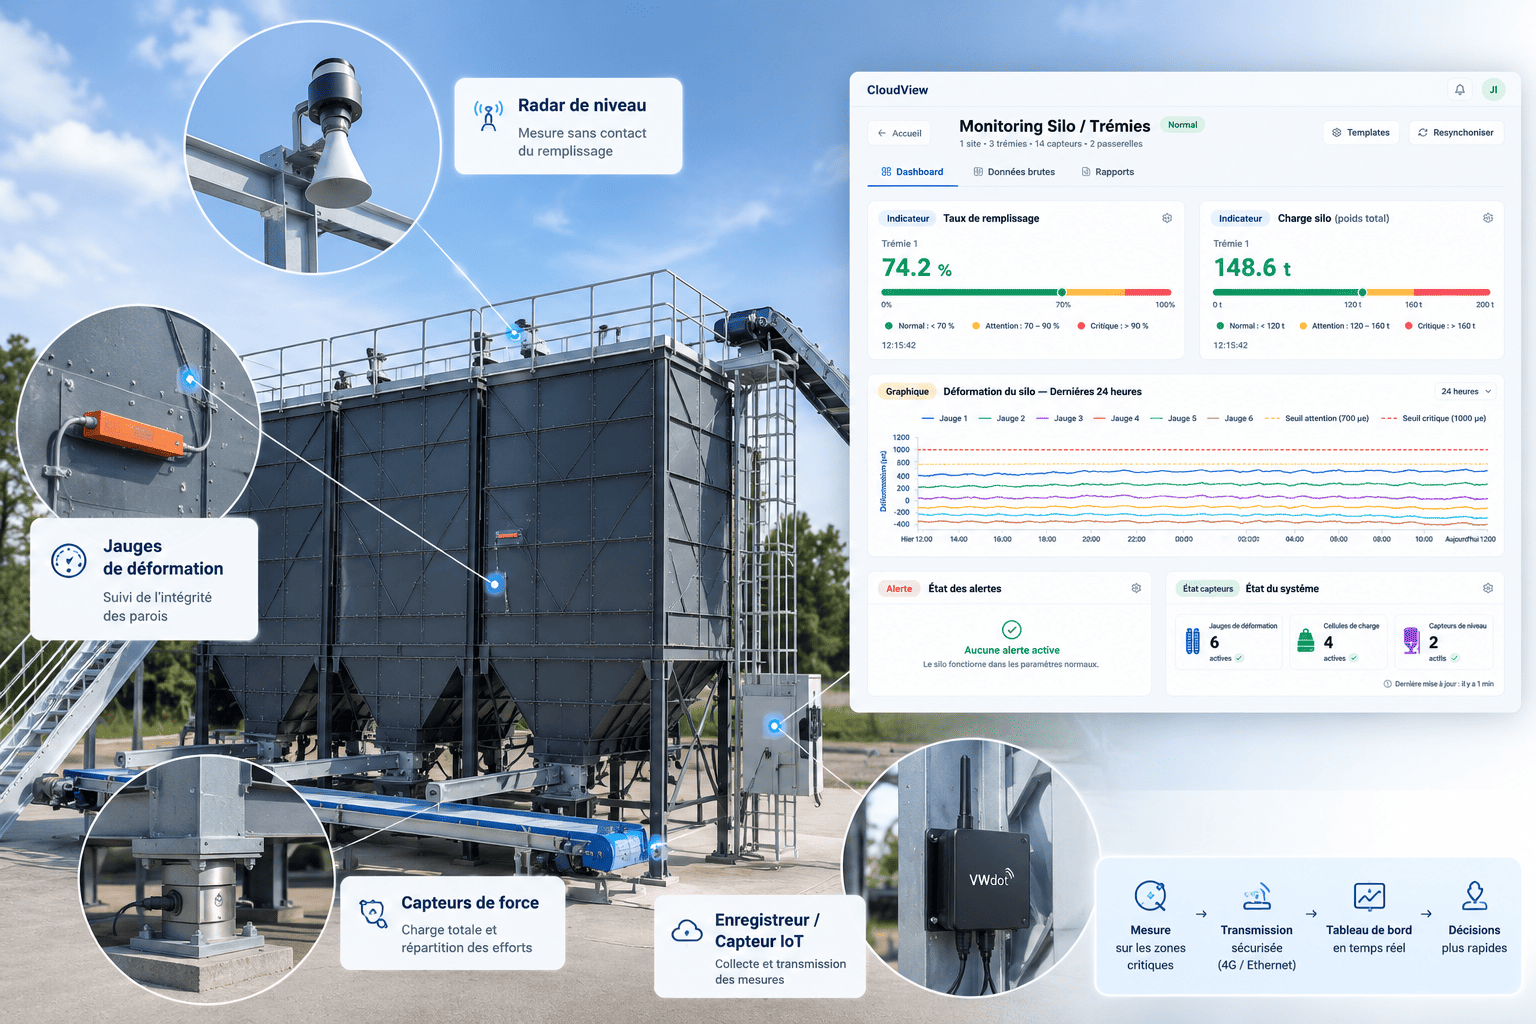Image resolution: width=1536 pixels, height=1024 pixels.
Task: Open settings gear of État des alertes card
Action: [1136, 588]
